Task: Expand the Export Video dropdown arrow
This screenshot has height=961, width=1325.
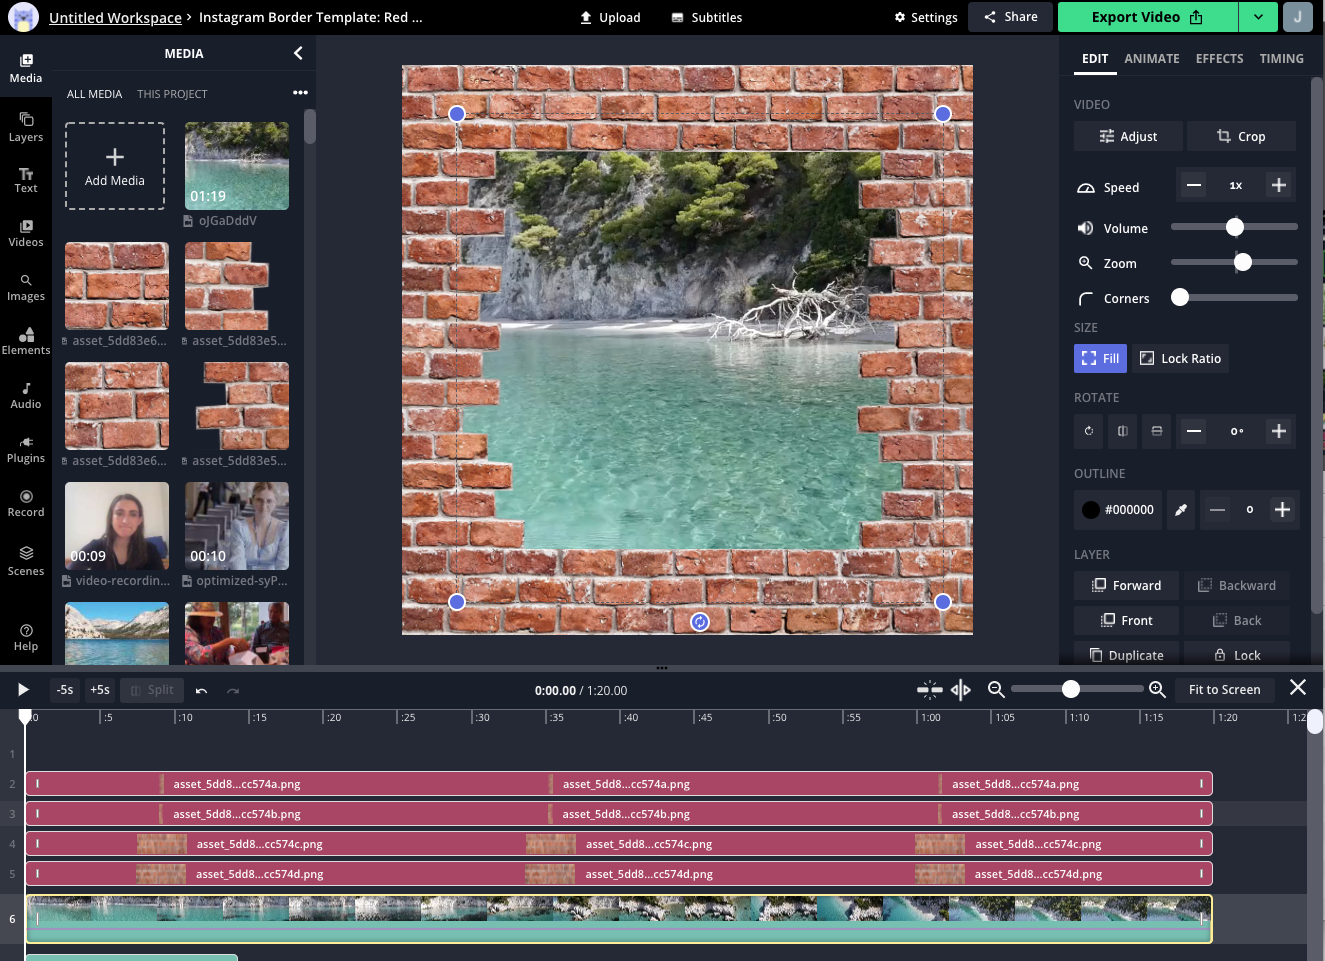Action: [1258, 17]
